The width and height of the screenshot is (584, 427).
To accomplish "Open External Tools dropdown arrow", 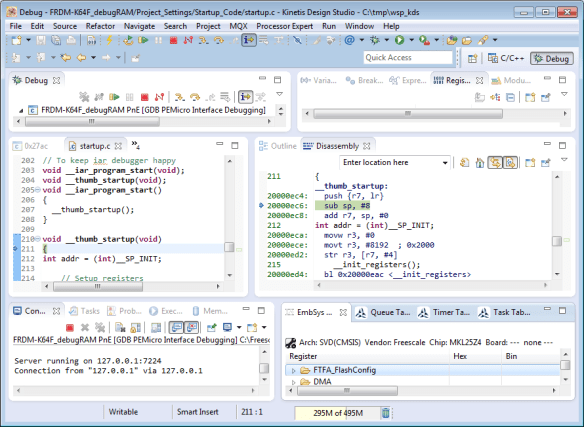I will coord(437,40).
